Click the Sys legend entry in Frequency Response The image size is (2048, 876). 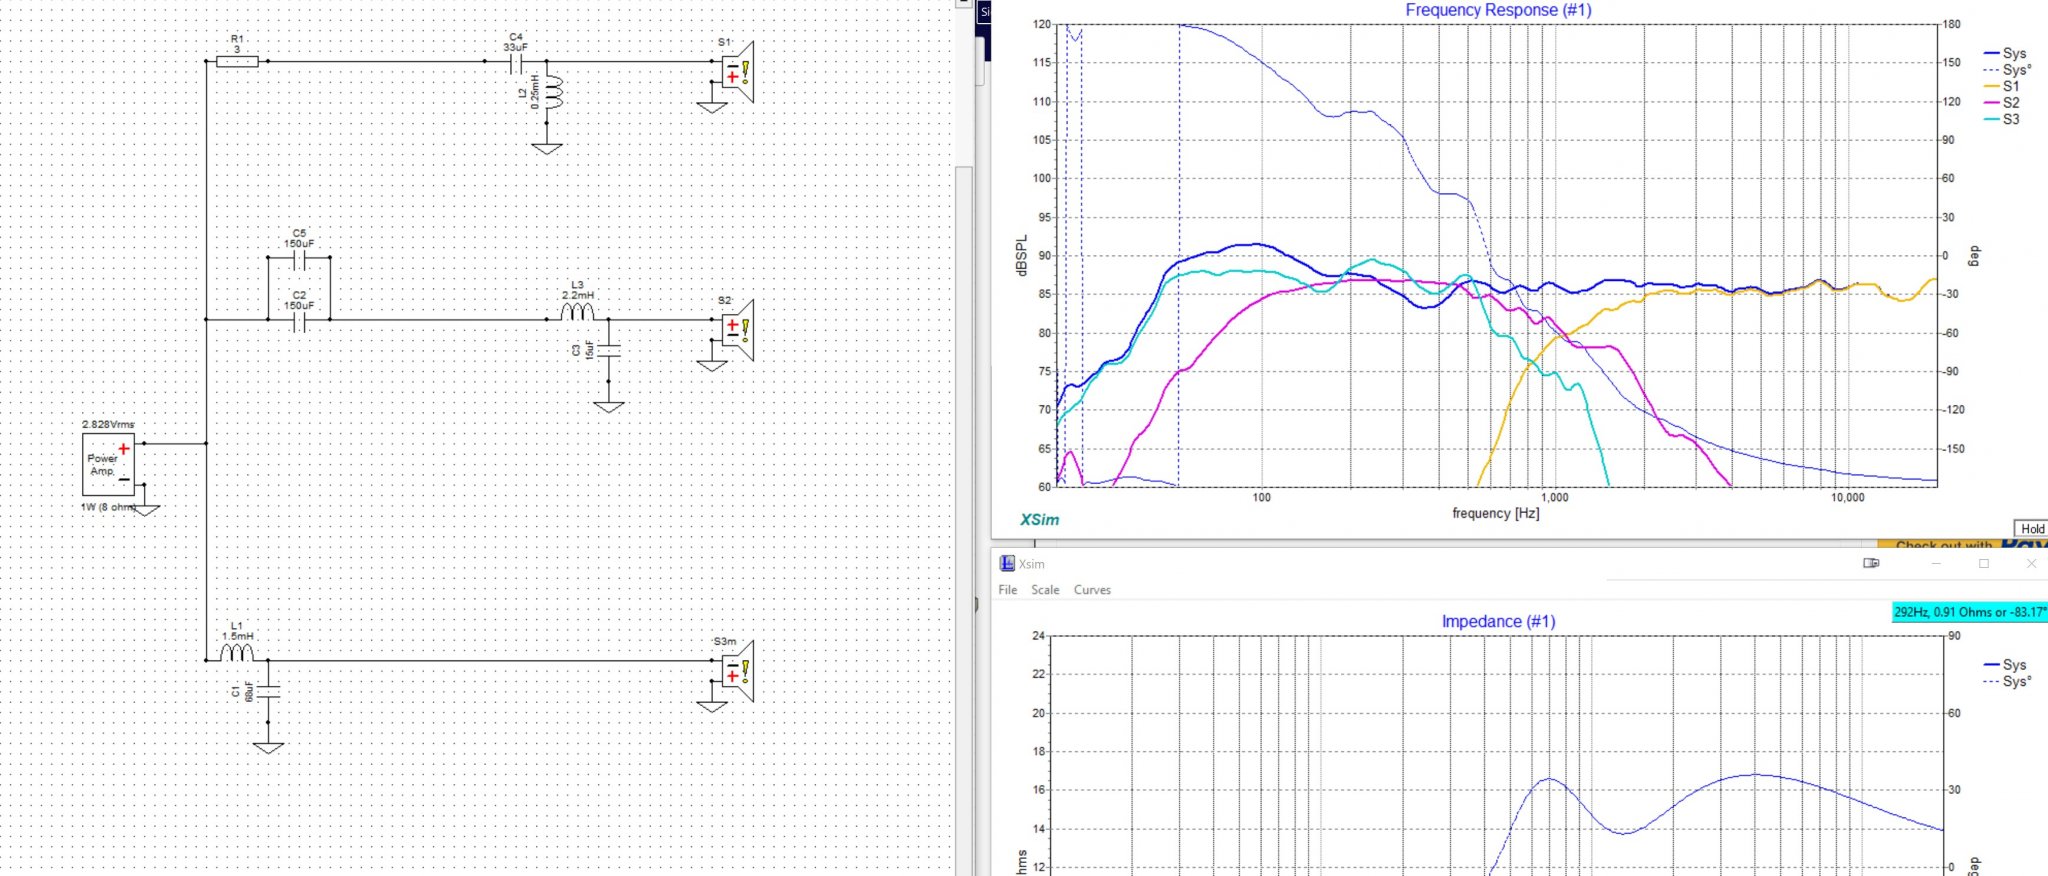tap(2005, 54)
